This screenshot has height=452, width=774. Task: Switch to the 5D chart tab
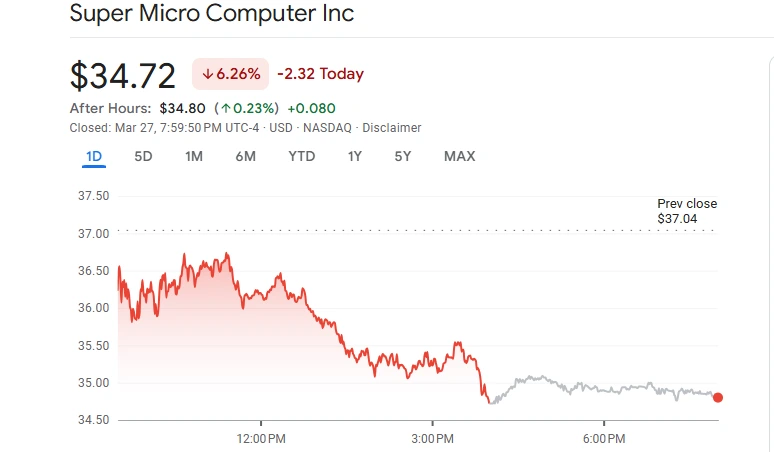pos(143,156)
